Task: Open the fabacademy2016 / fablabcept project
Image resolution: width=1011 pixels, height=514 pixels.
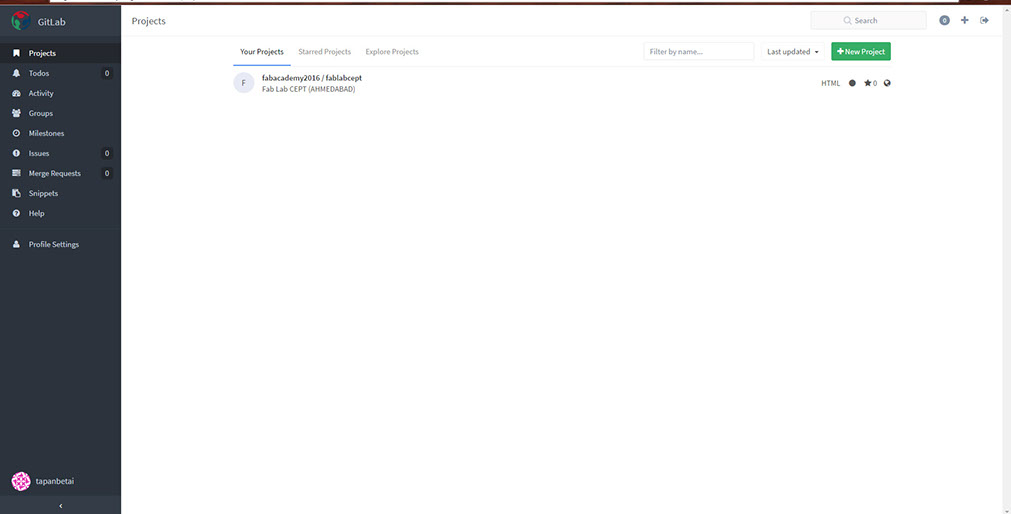Action: [x=311, y=78]
